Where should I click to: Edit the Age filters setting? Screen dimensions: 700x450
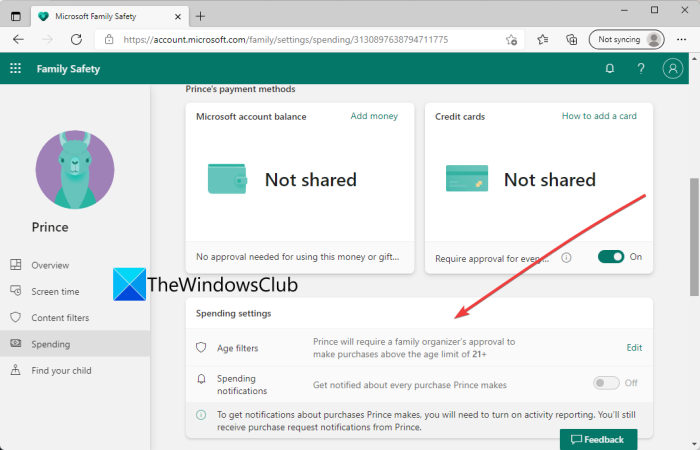pos(634,348)
